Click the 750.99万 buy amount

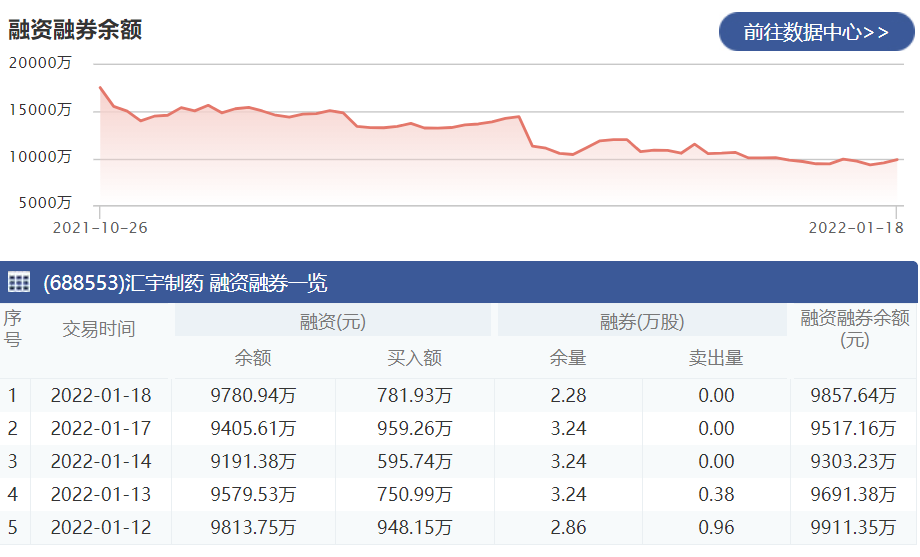414,494
